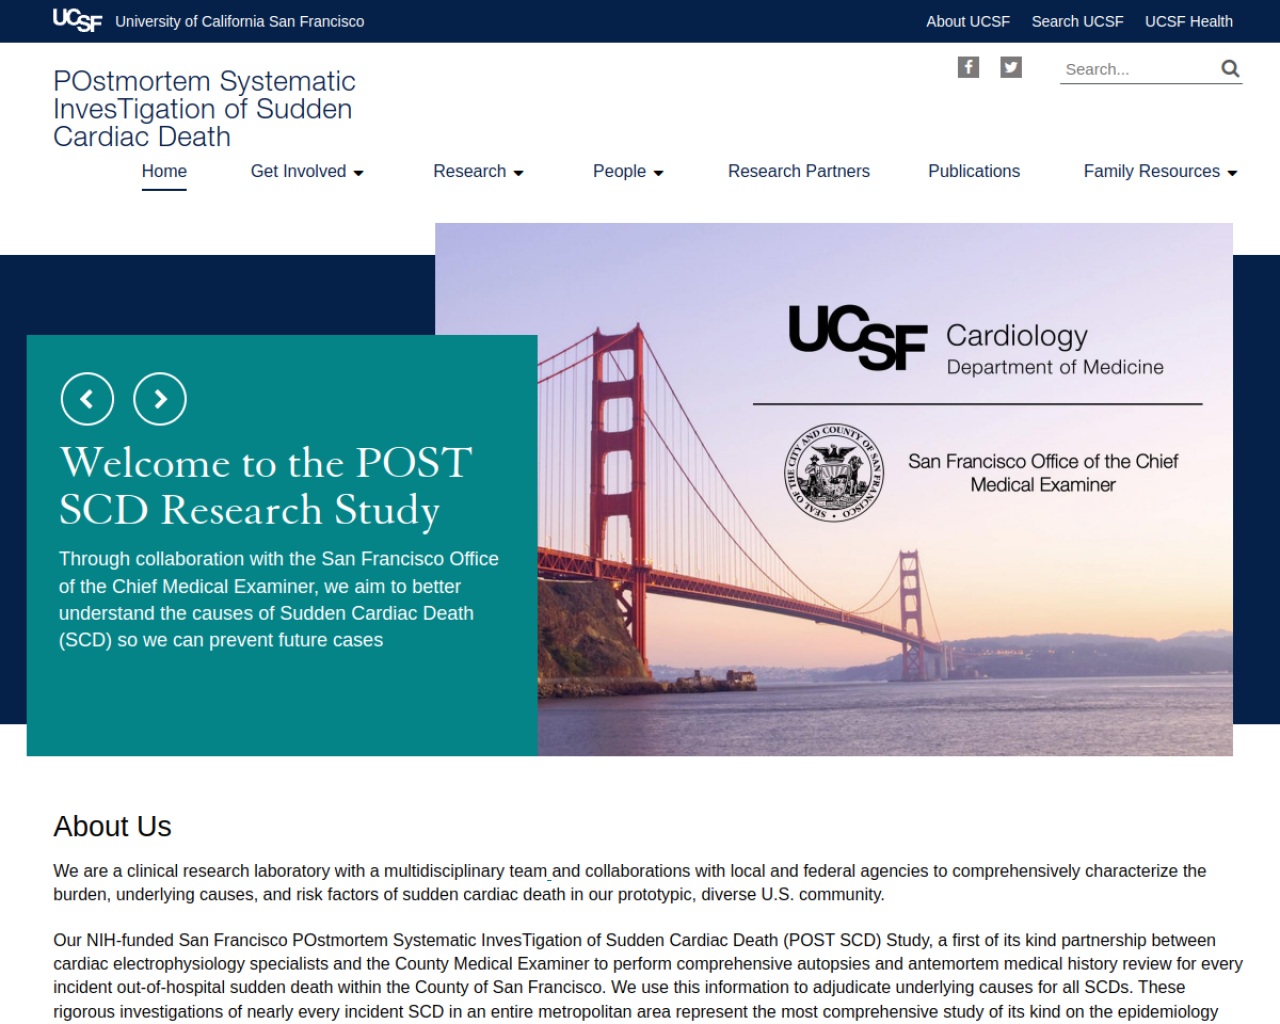This screenshot has height=1024, width=1280.
Task: Open About UCSF link
Action: pyautogui.click(x=968, y=21)
